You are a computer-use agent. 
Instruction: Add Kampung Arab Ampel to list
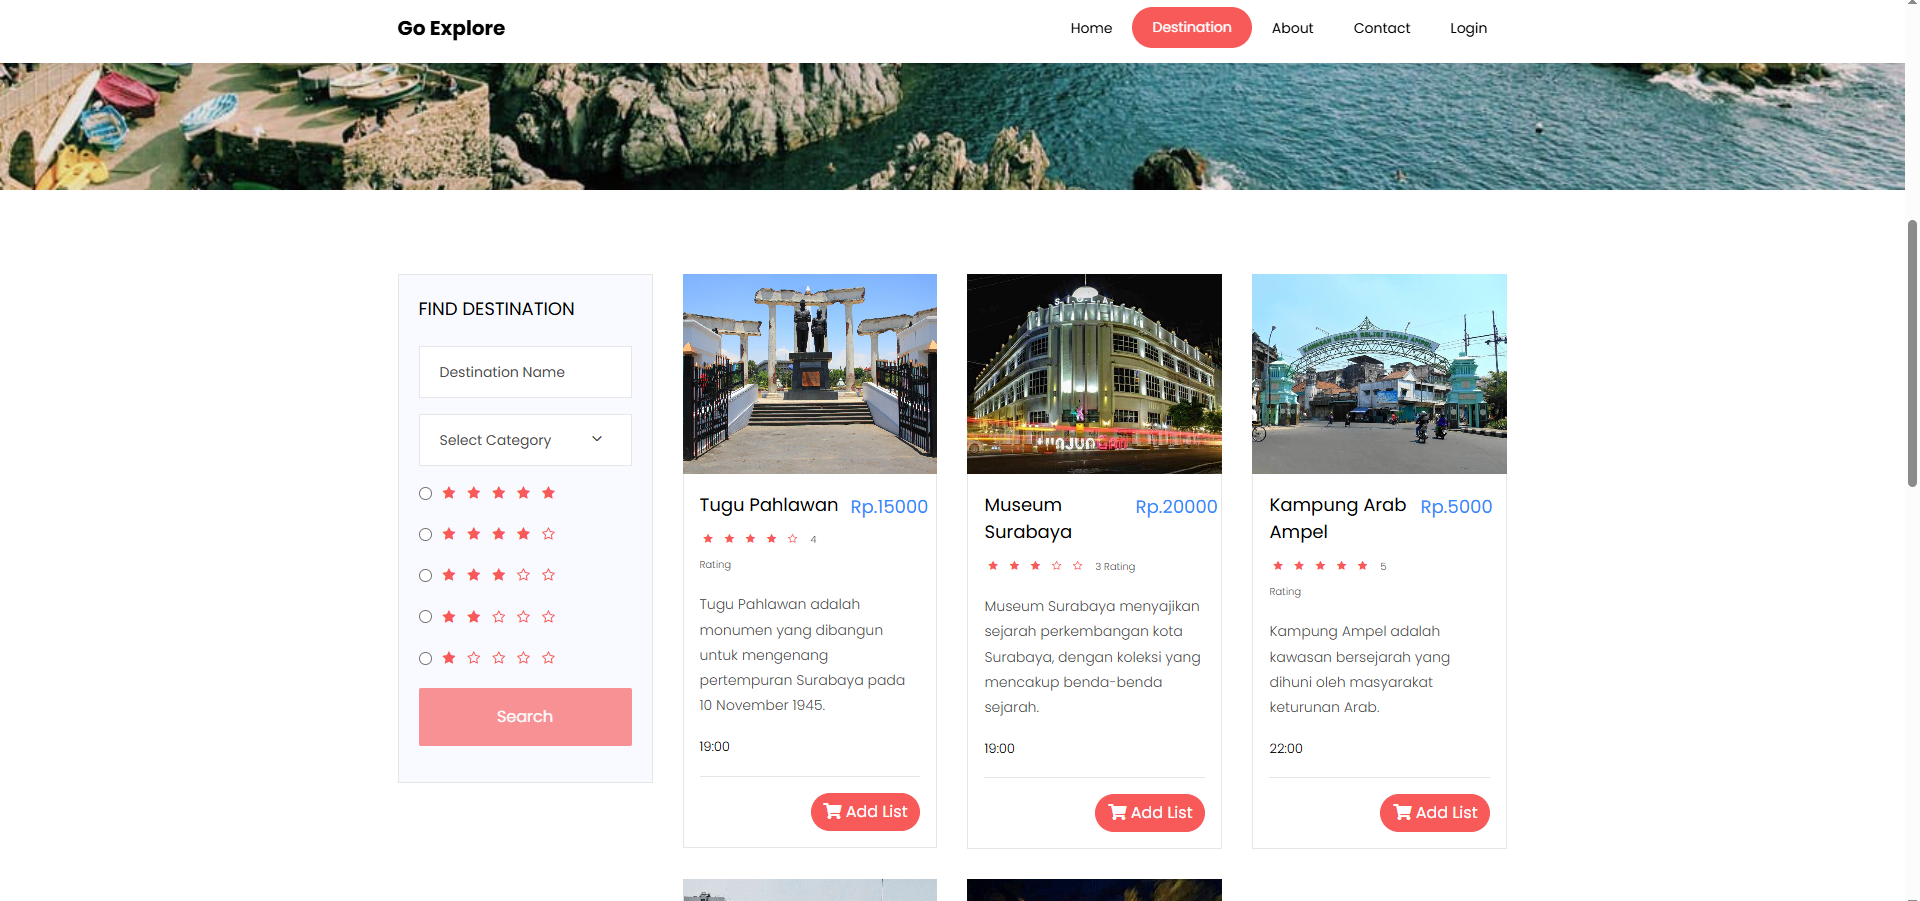[x=1435, y=813]
